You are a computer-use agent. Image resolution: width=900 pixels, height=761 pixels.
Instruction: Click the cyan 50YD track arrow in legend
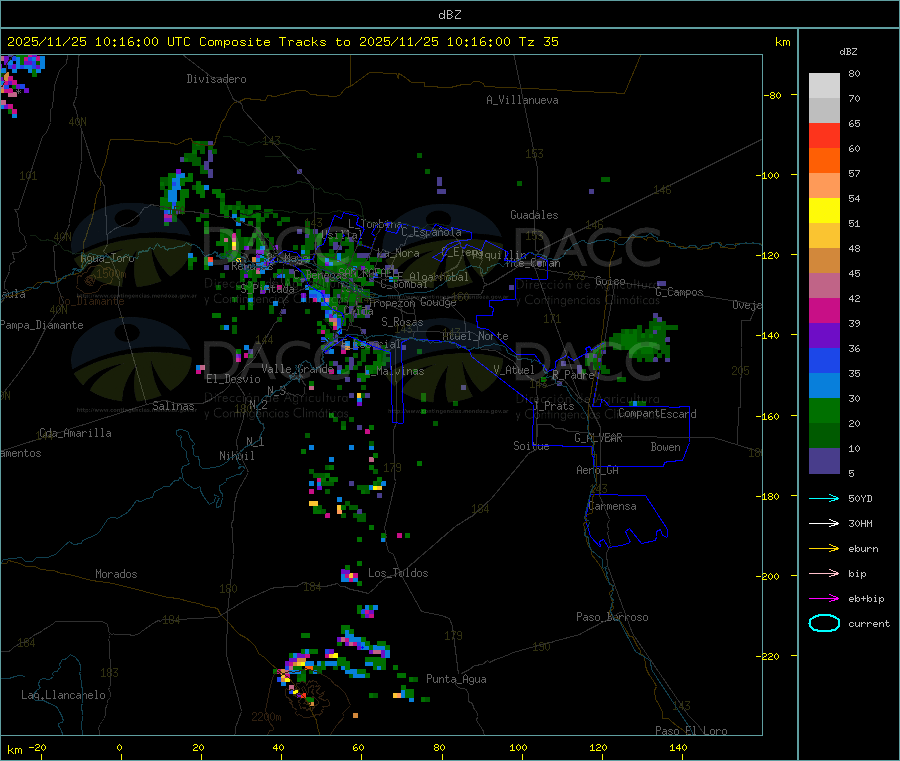(824, 498)
